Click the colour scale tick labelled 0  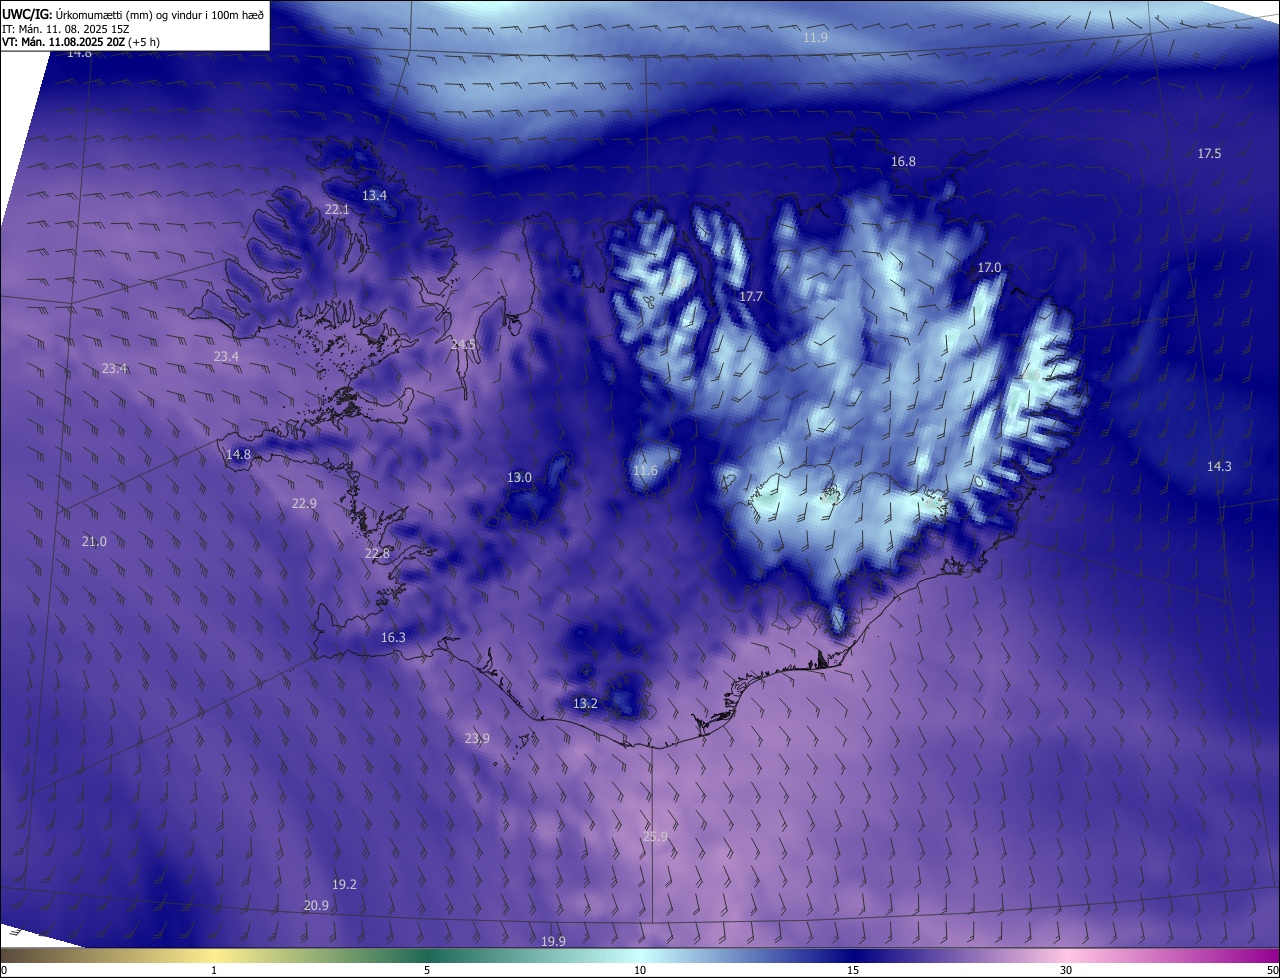[x=3, y=970]
